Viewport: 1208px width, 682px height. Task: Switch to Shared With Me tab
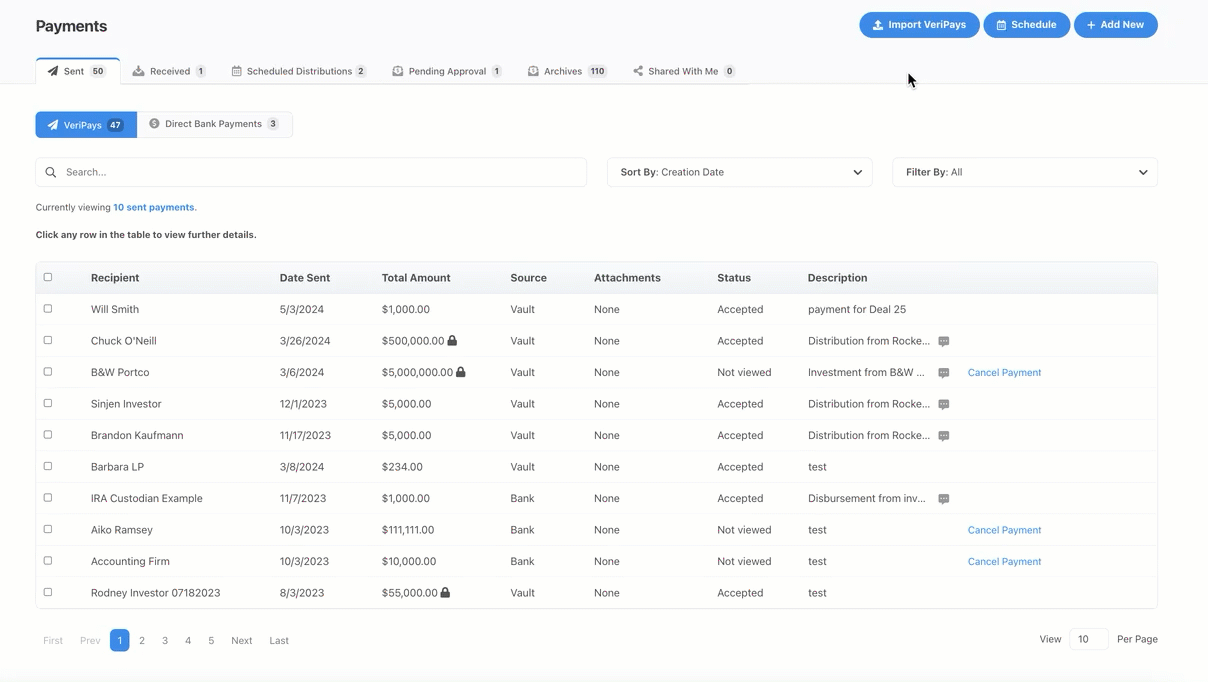(683, 71)
